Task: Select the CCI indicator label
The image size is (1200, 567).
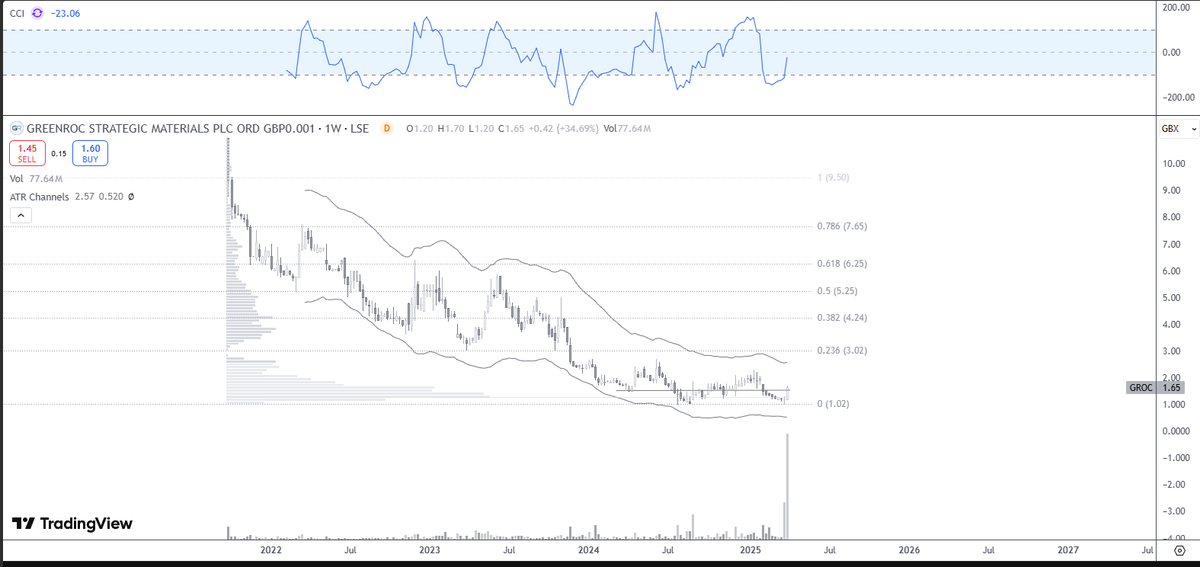Action: click(16, 13)
